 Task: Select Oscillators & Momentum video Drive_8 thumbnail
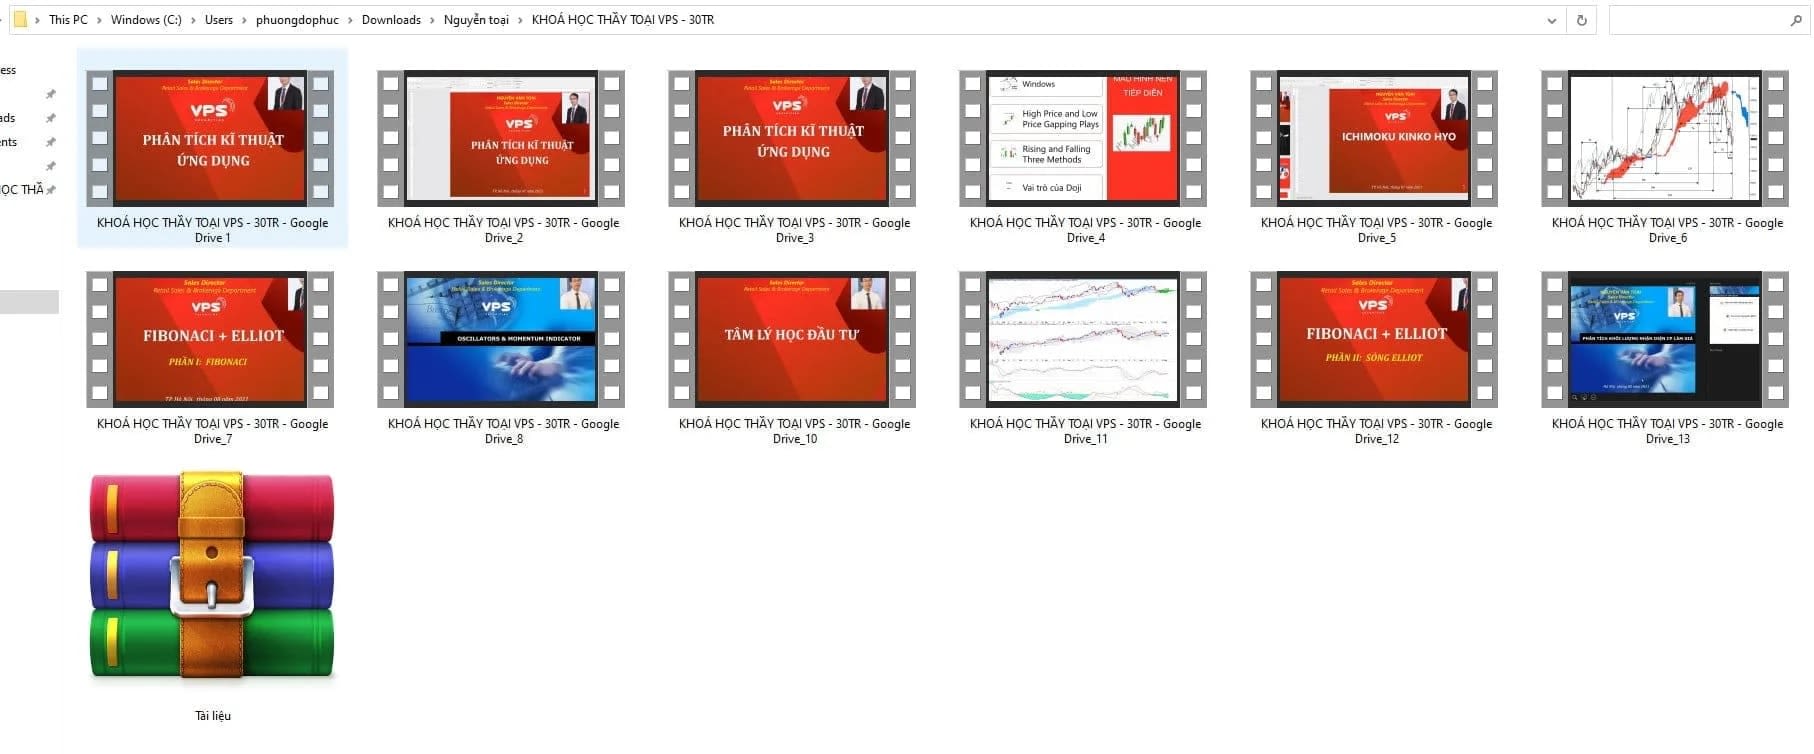501,339
